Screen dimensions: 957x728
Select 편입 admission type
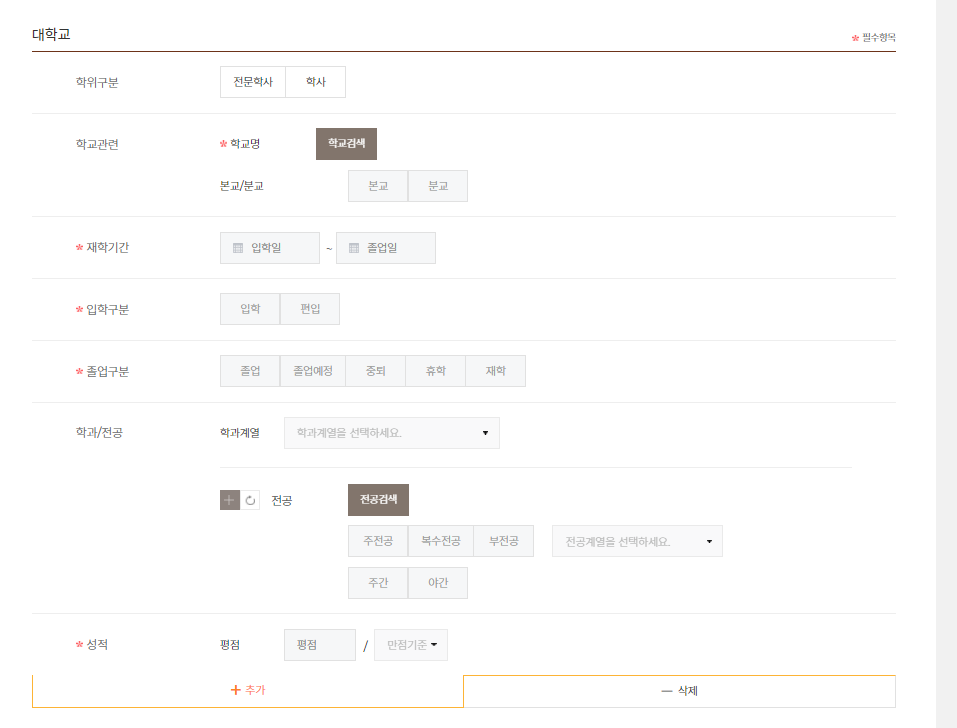(310, 309)
